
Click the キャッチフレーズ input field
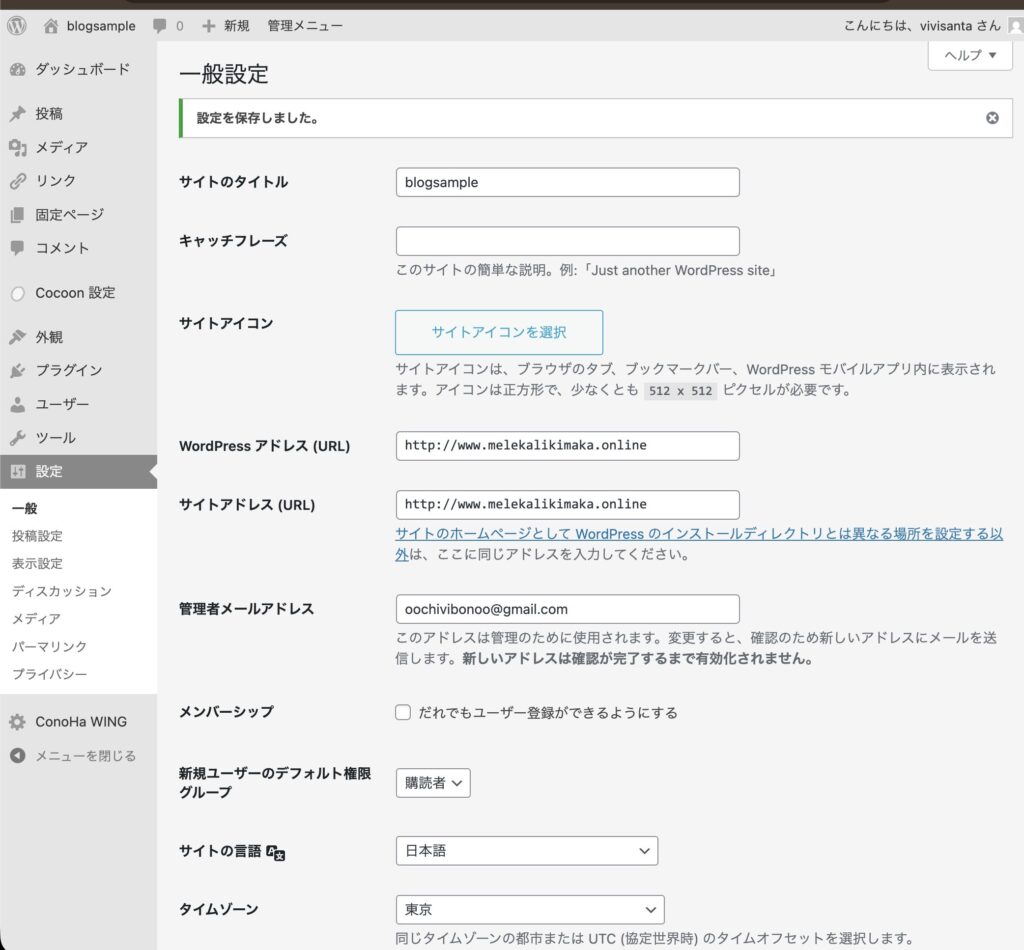[x=567, y=241]
